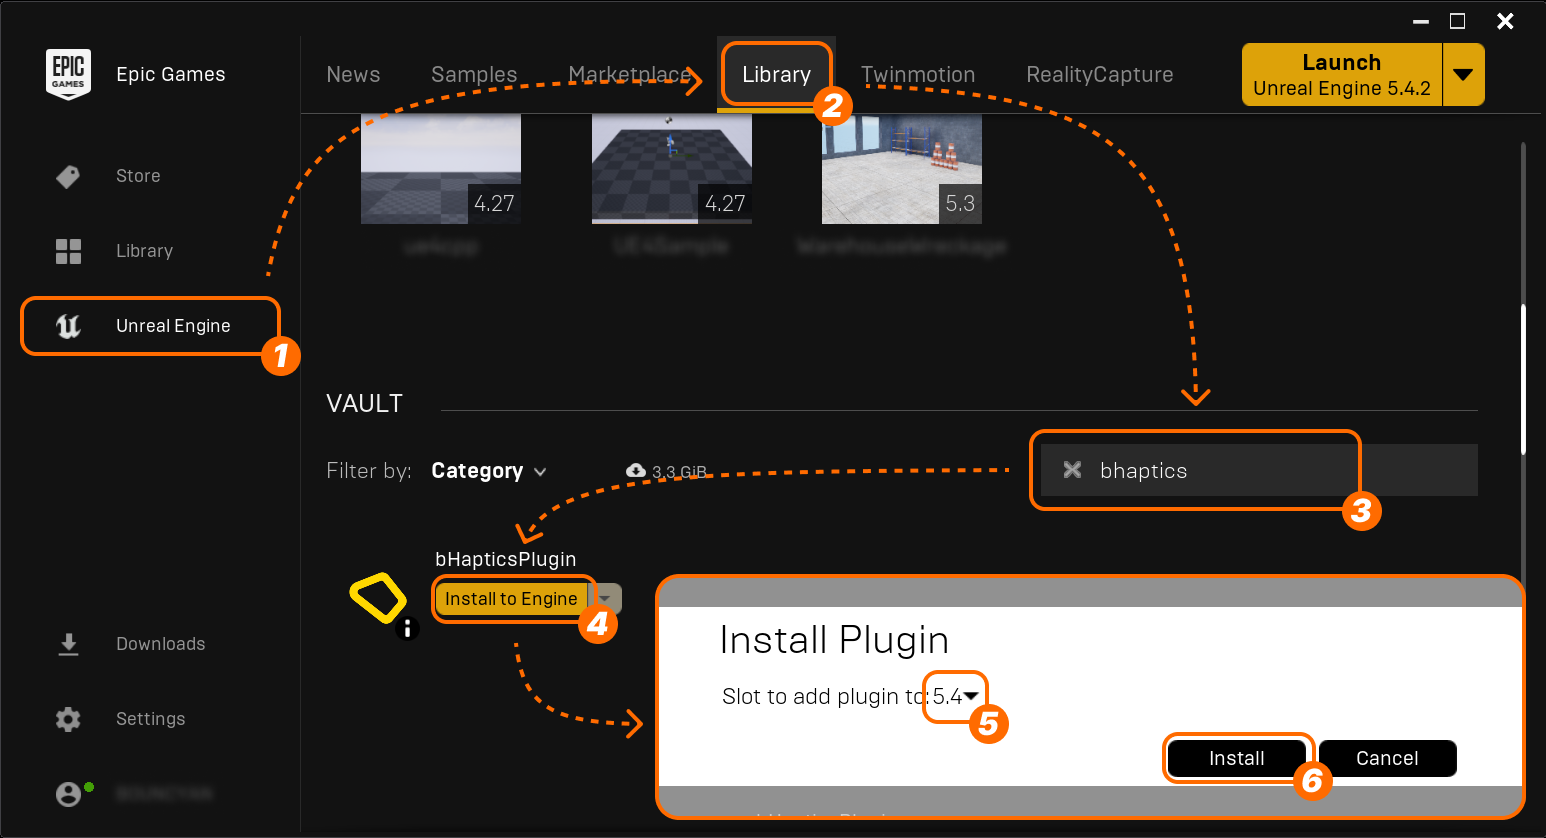The image size is (1546, 838).
Task: Click the Epic Games title text
Action: pos(171,74)
